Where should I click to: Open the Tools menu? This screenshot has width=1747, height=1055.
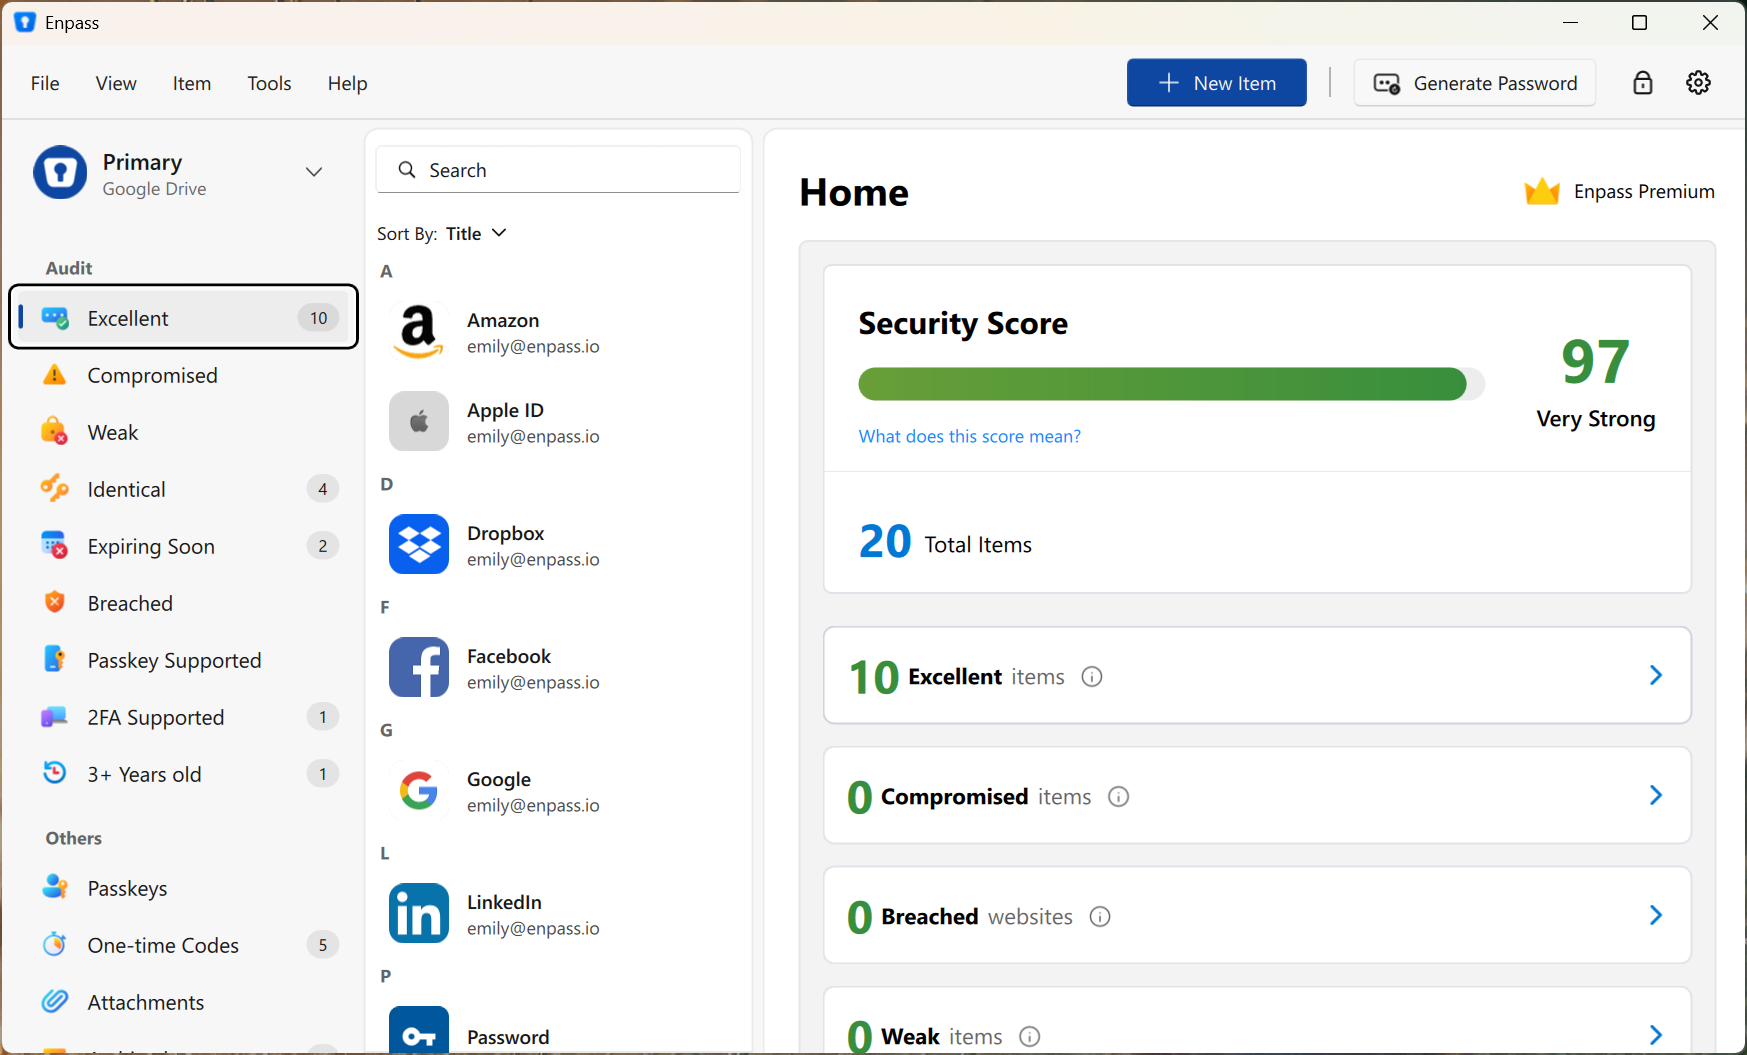[270, 84]
